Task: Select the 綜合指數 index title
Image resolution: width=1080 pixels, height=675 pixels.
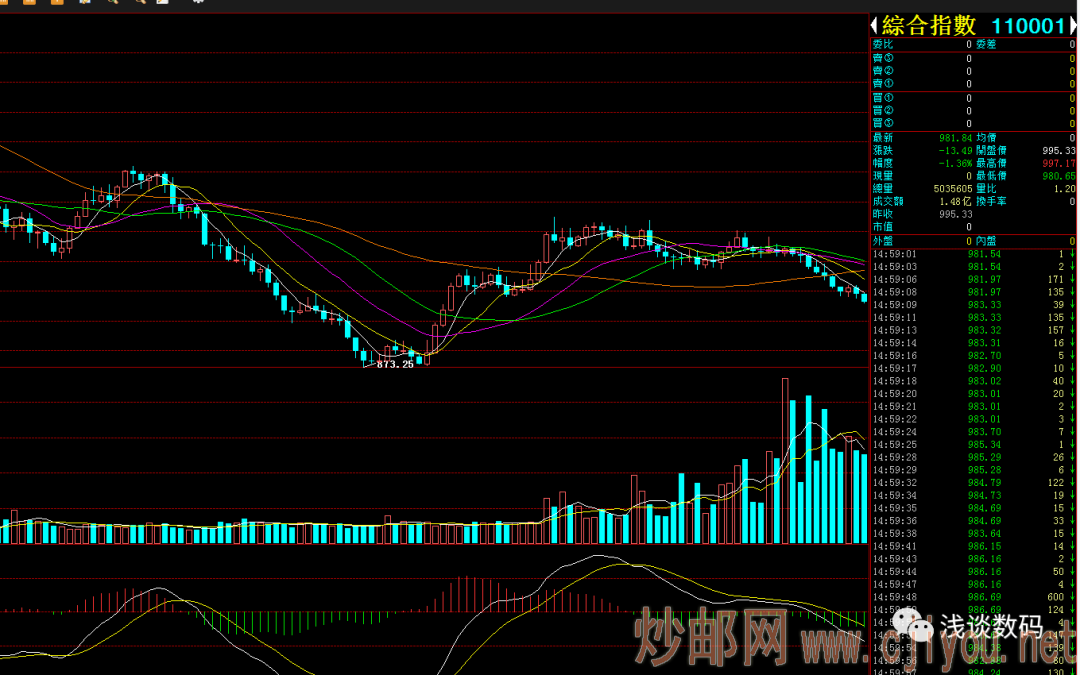Action: click(929, 26)
